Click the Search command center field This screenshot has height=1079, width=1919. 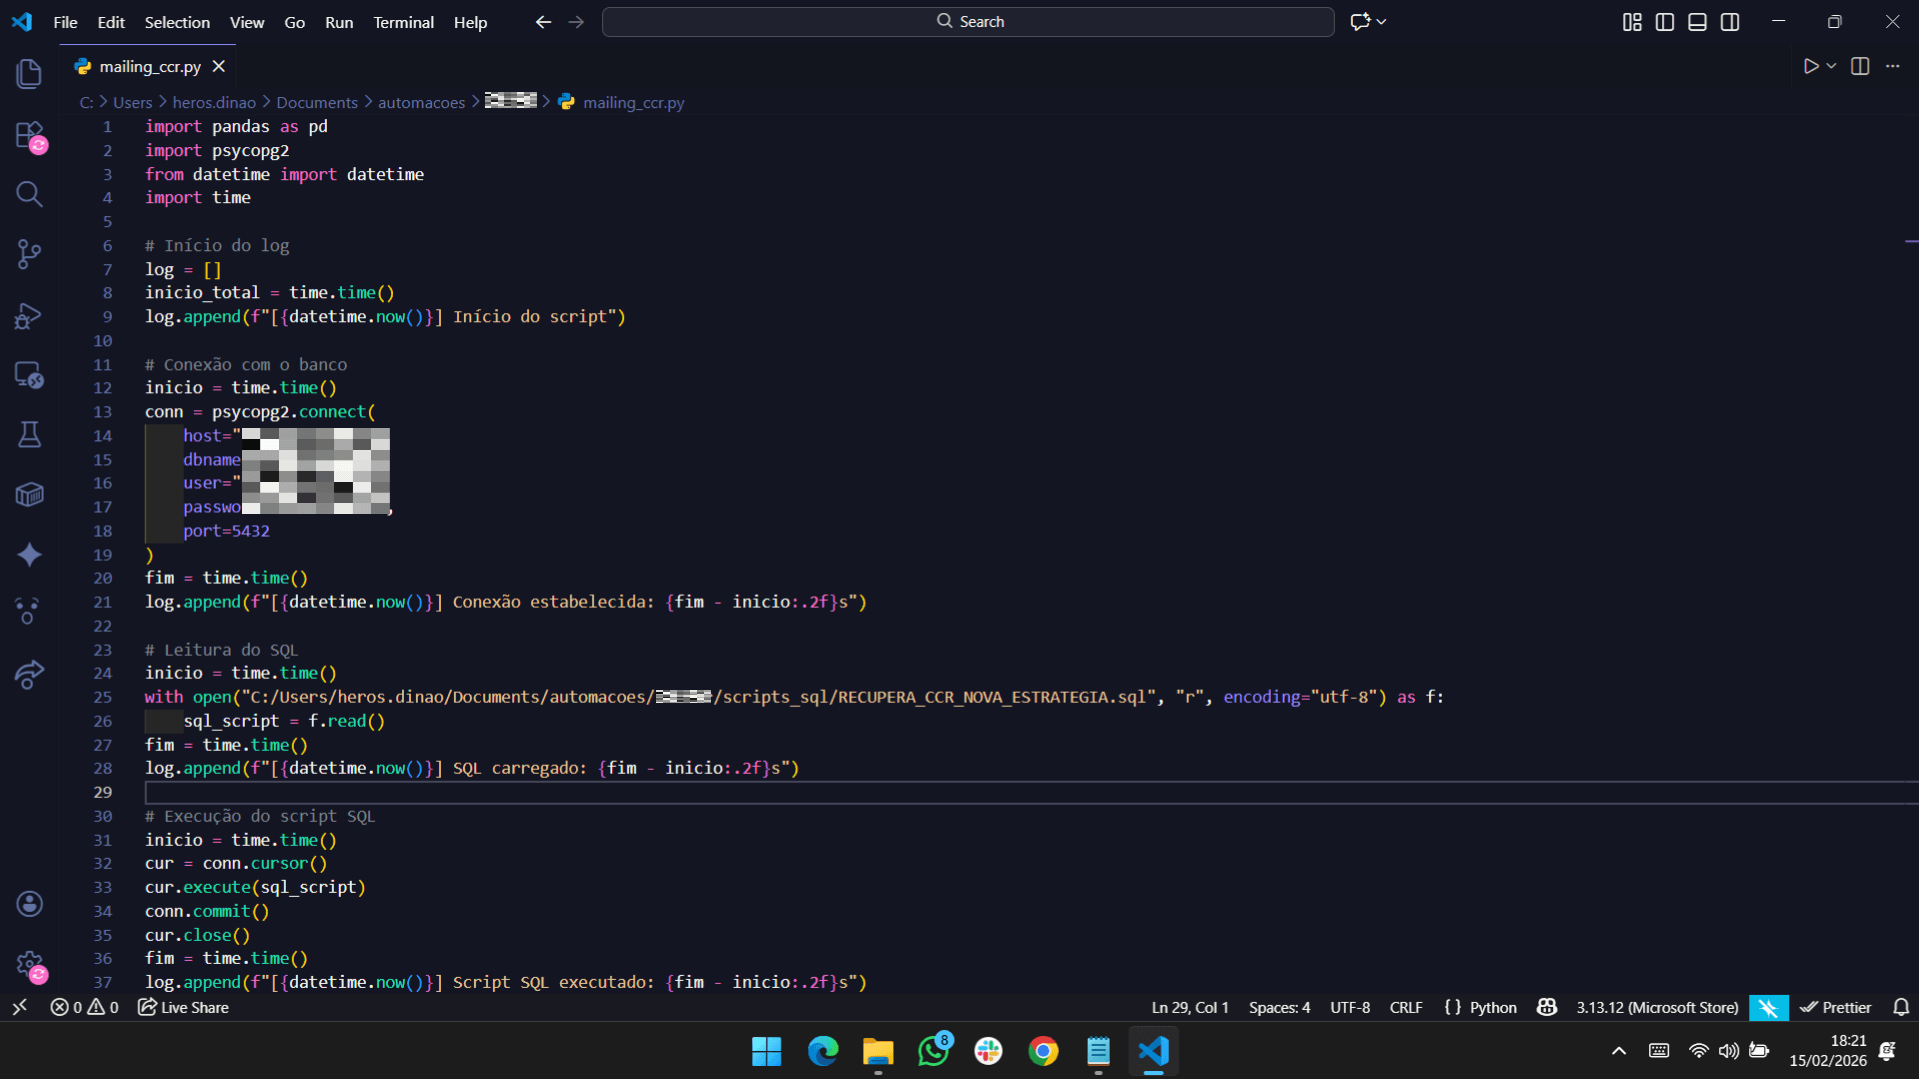tap(968, 22)
